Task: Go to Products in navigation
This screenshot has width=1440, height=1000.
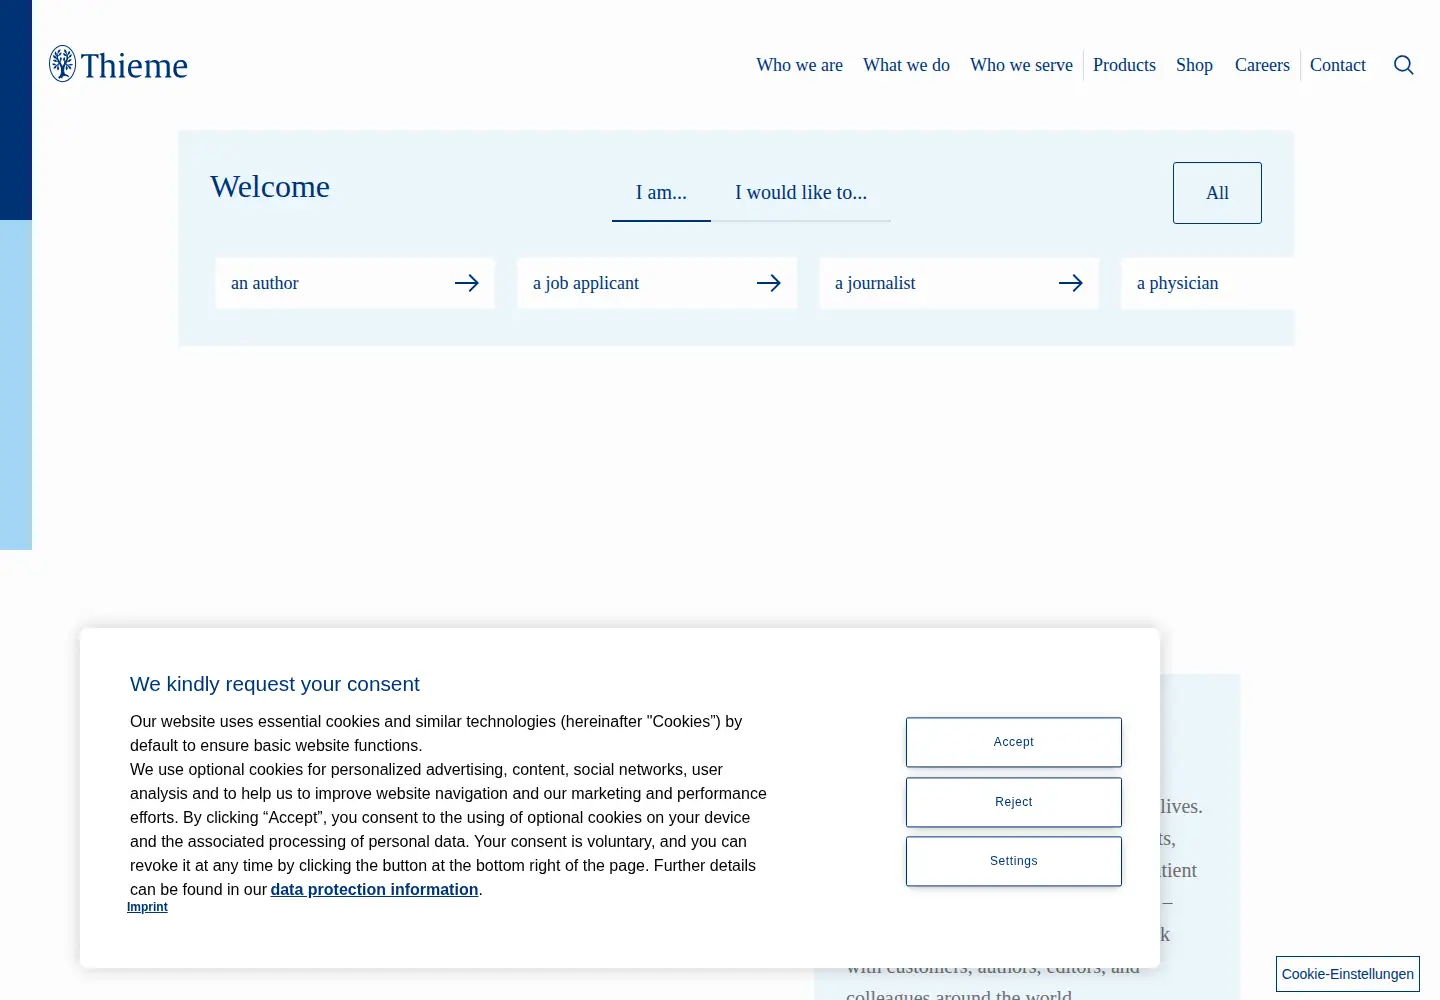Action: 1124,65
